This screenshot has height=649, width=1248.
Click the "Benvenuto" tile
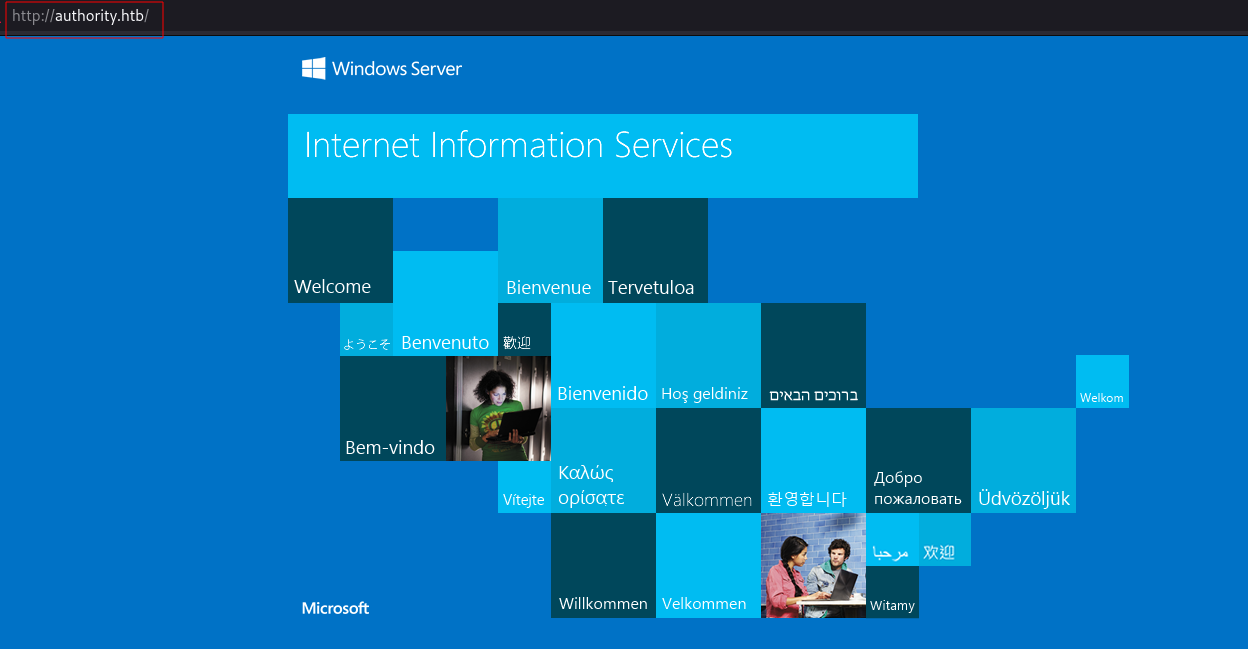445,303
